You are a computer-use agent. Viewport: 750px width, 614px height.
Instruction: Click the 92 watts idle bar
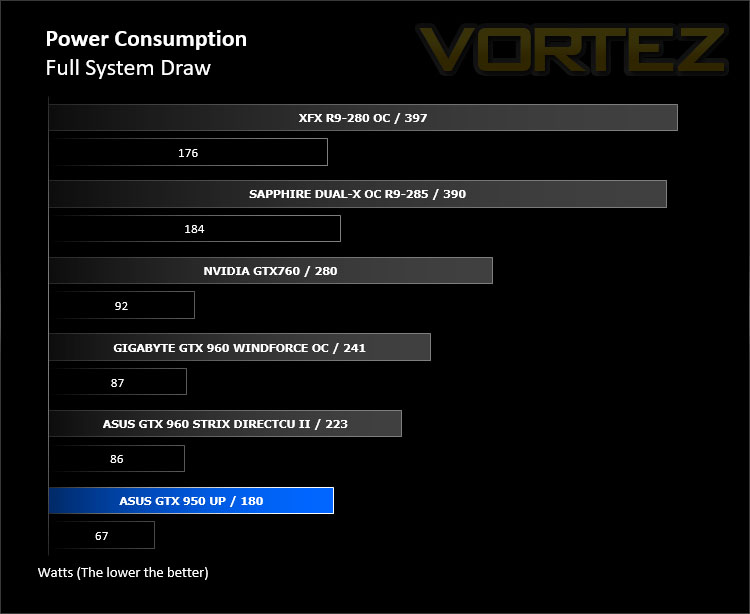(121, 305)
